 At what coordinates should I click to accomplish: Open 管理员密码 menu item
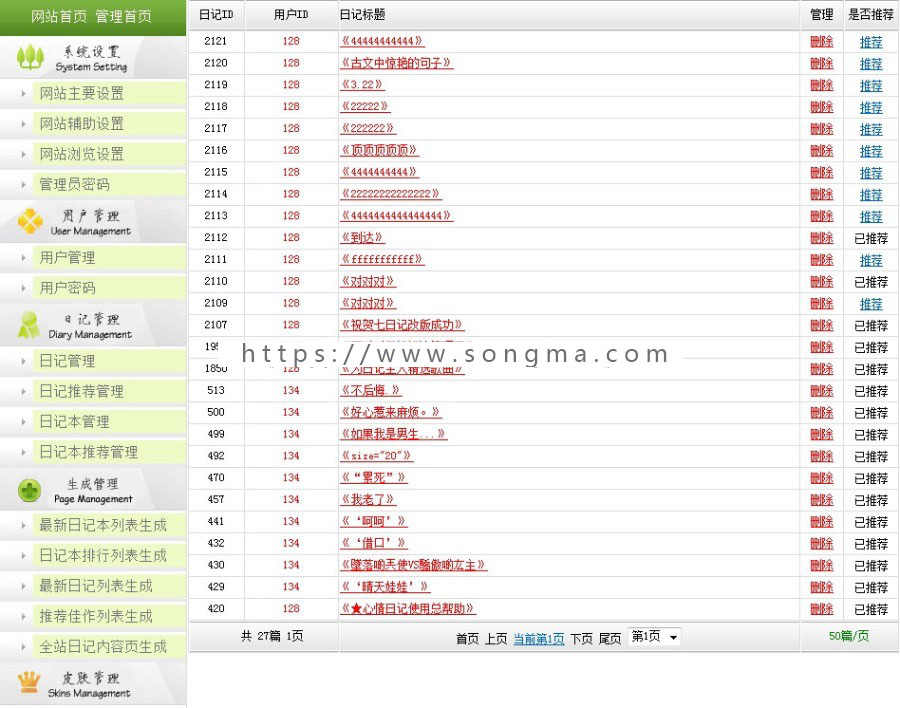click(x=75, y=184)
